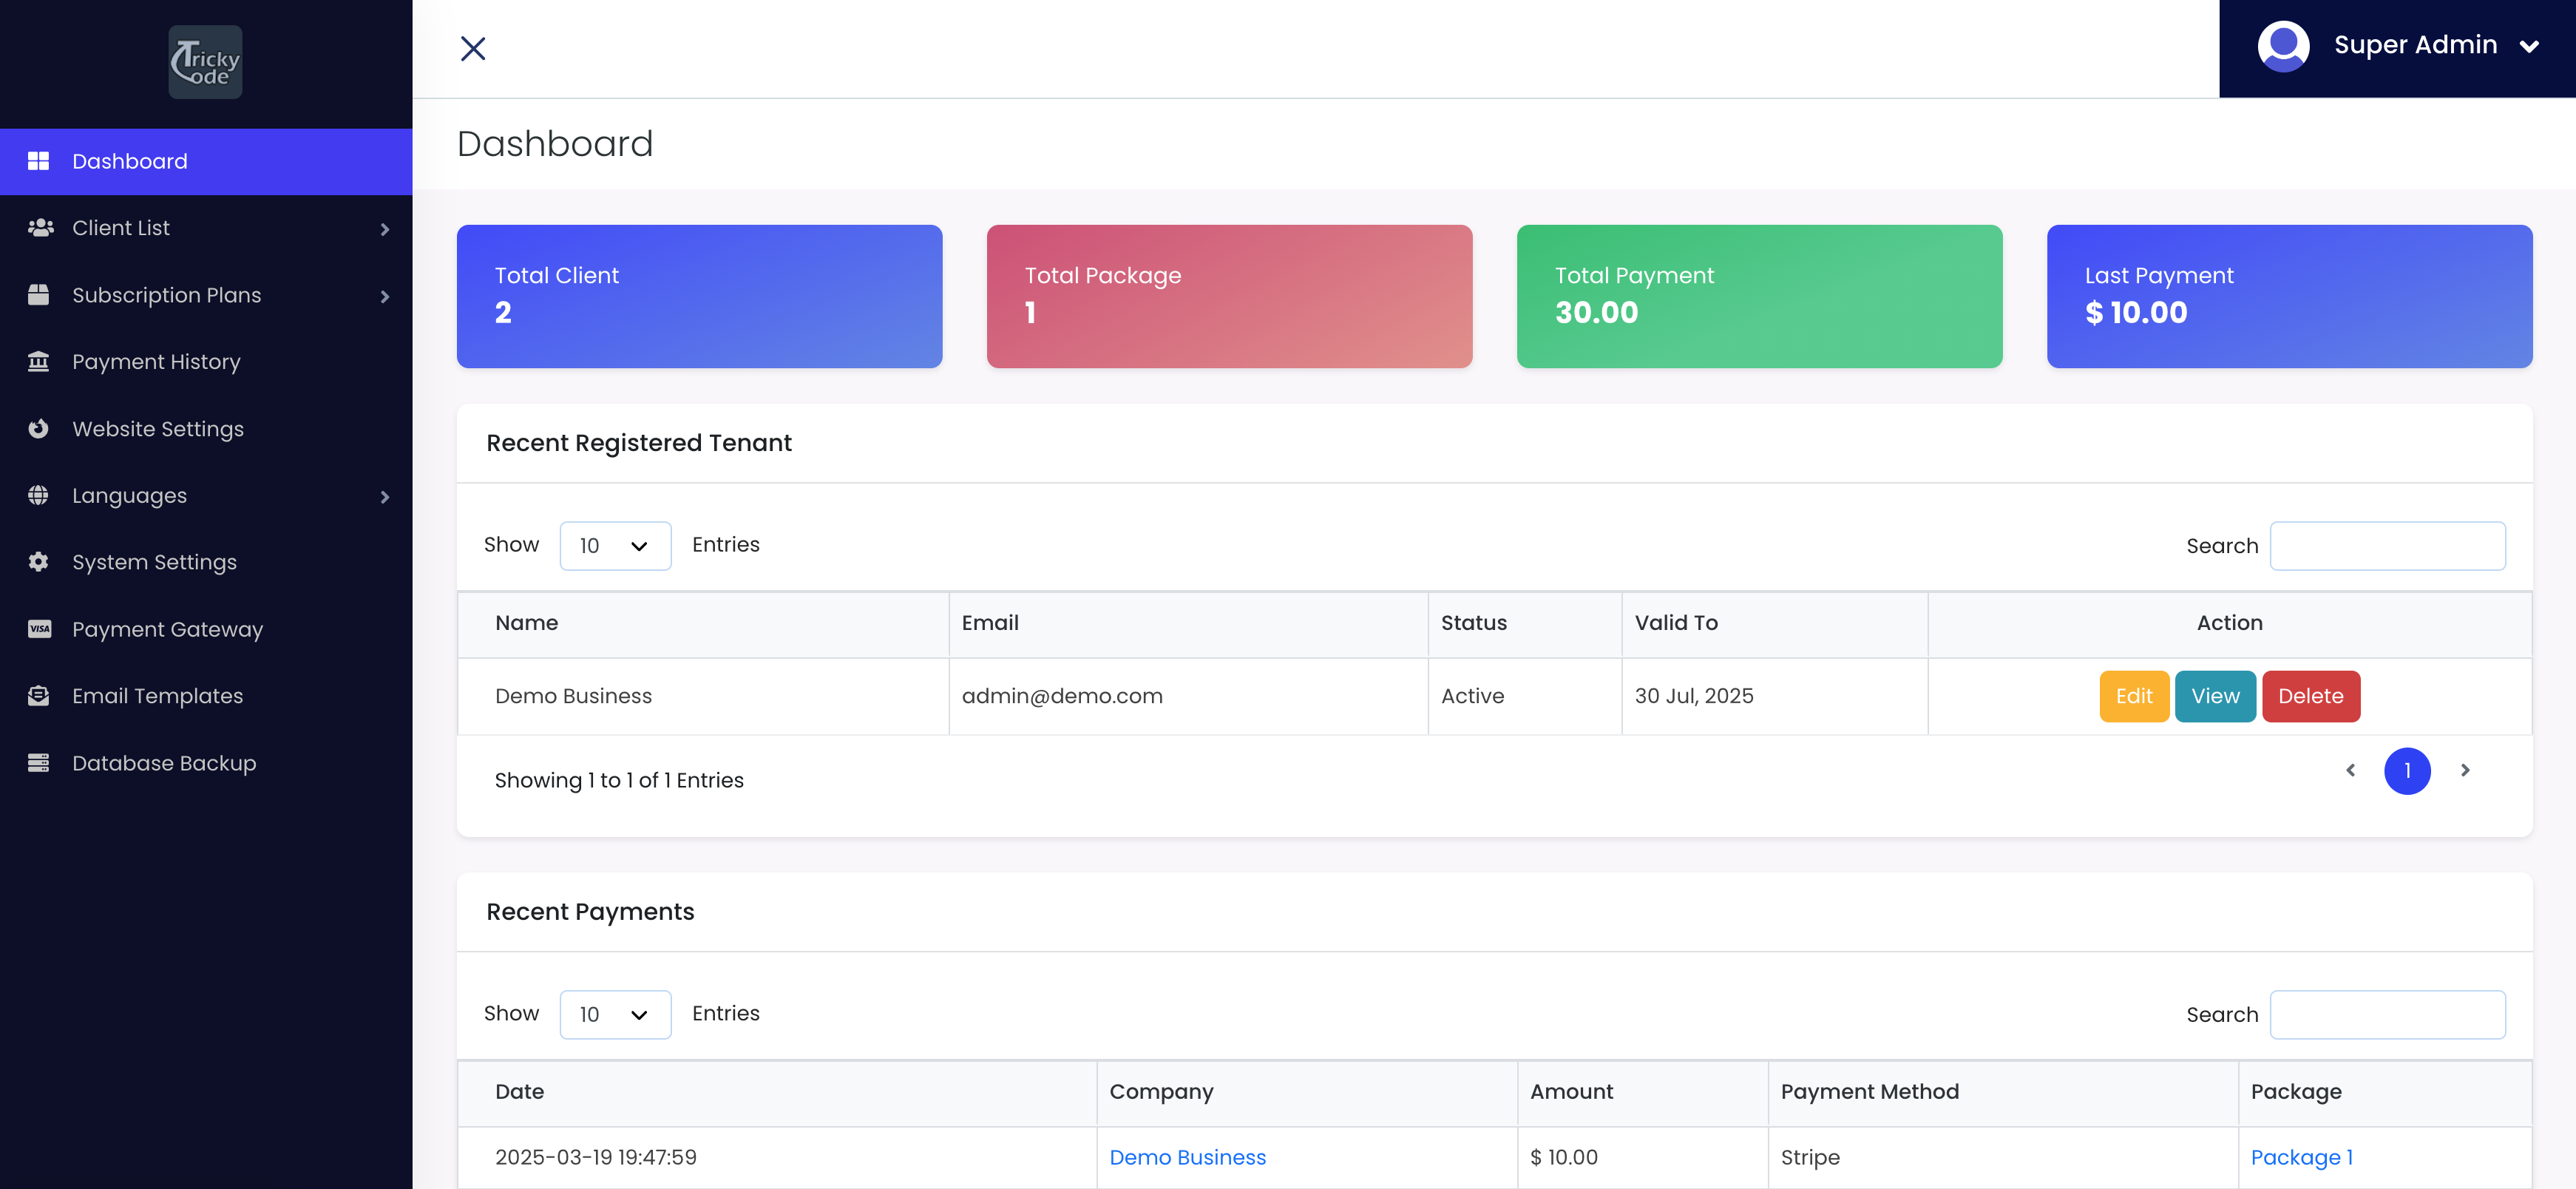This screenshot has height=1189, width=2576.
Task: Open the Super Admin dropdown chevron
Action: coord(2529,46)
